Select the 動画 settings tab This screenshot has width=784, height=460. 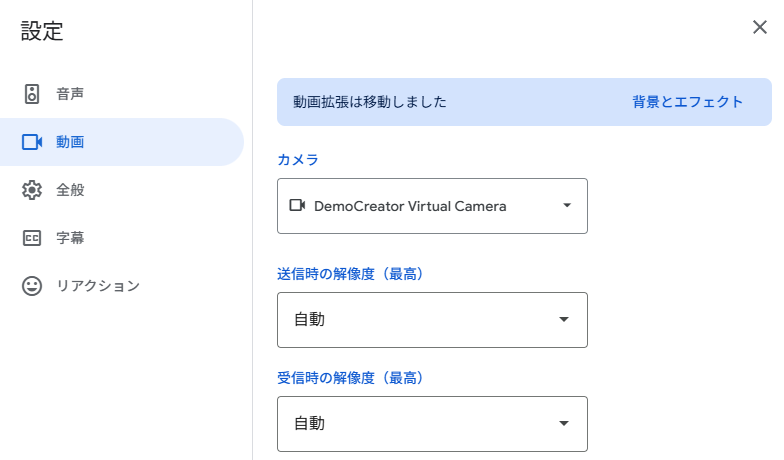[x=70, y=142]
